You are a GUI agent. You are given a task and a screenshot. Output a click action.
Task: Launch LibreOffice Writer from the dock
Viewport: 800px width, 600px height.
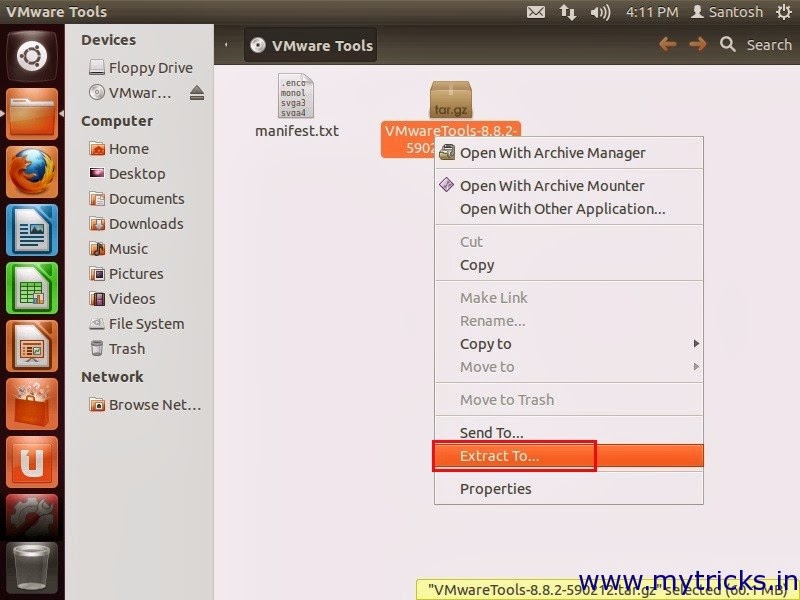pos(32,230)
